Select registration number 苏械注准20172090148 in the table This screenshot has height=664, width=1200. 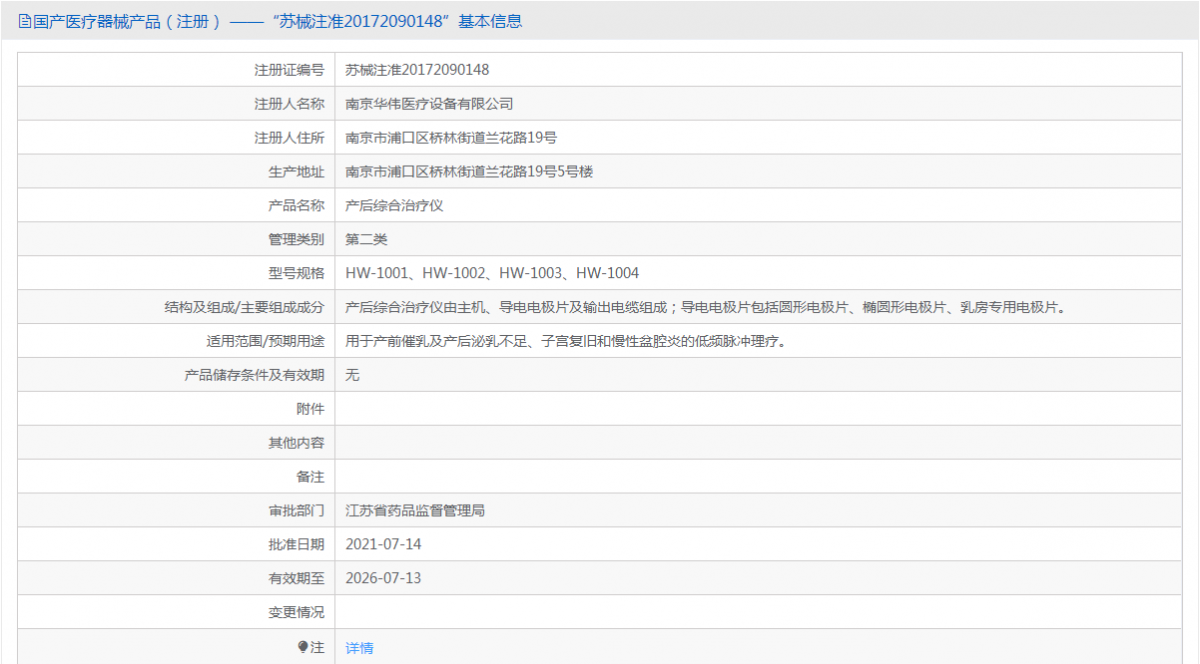[x=417, y=70]
